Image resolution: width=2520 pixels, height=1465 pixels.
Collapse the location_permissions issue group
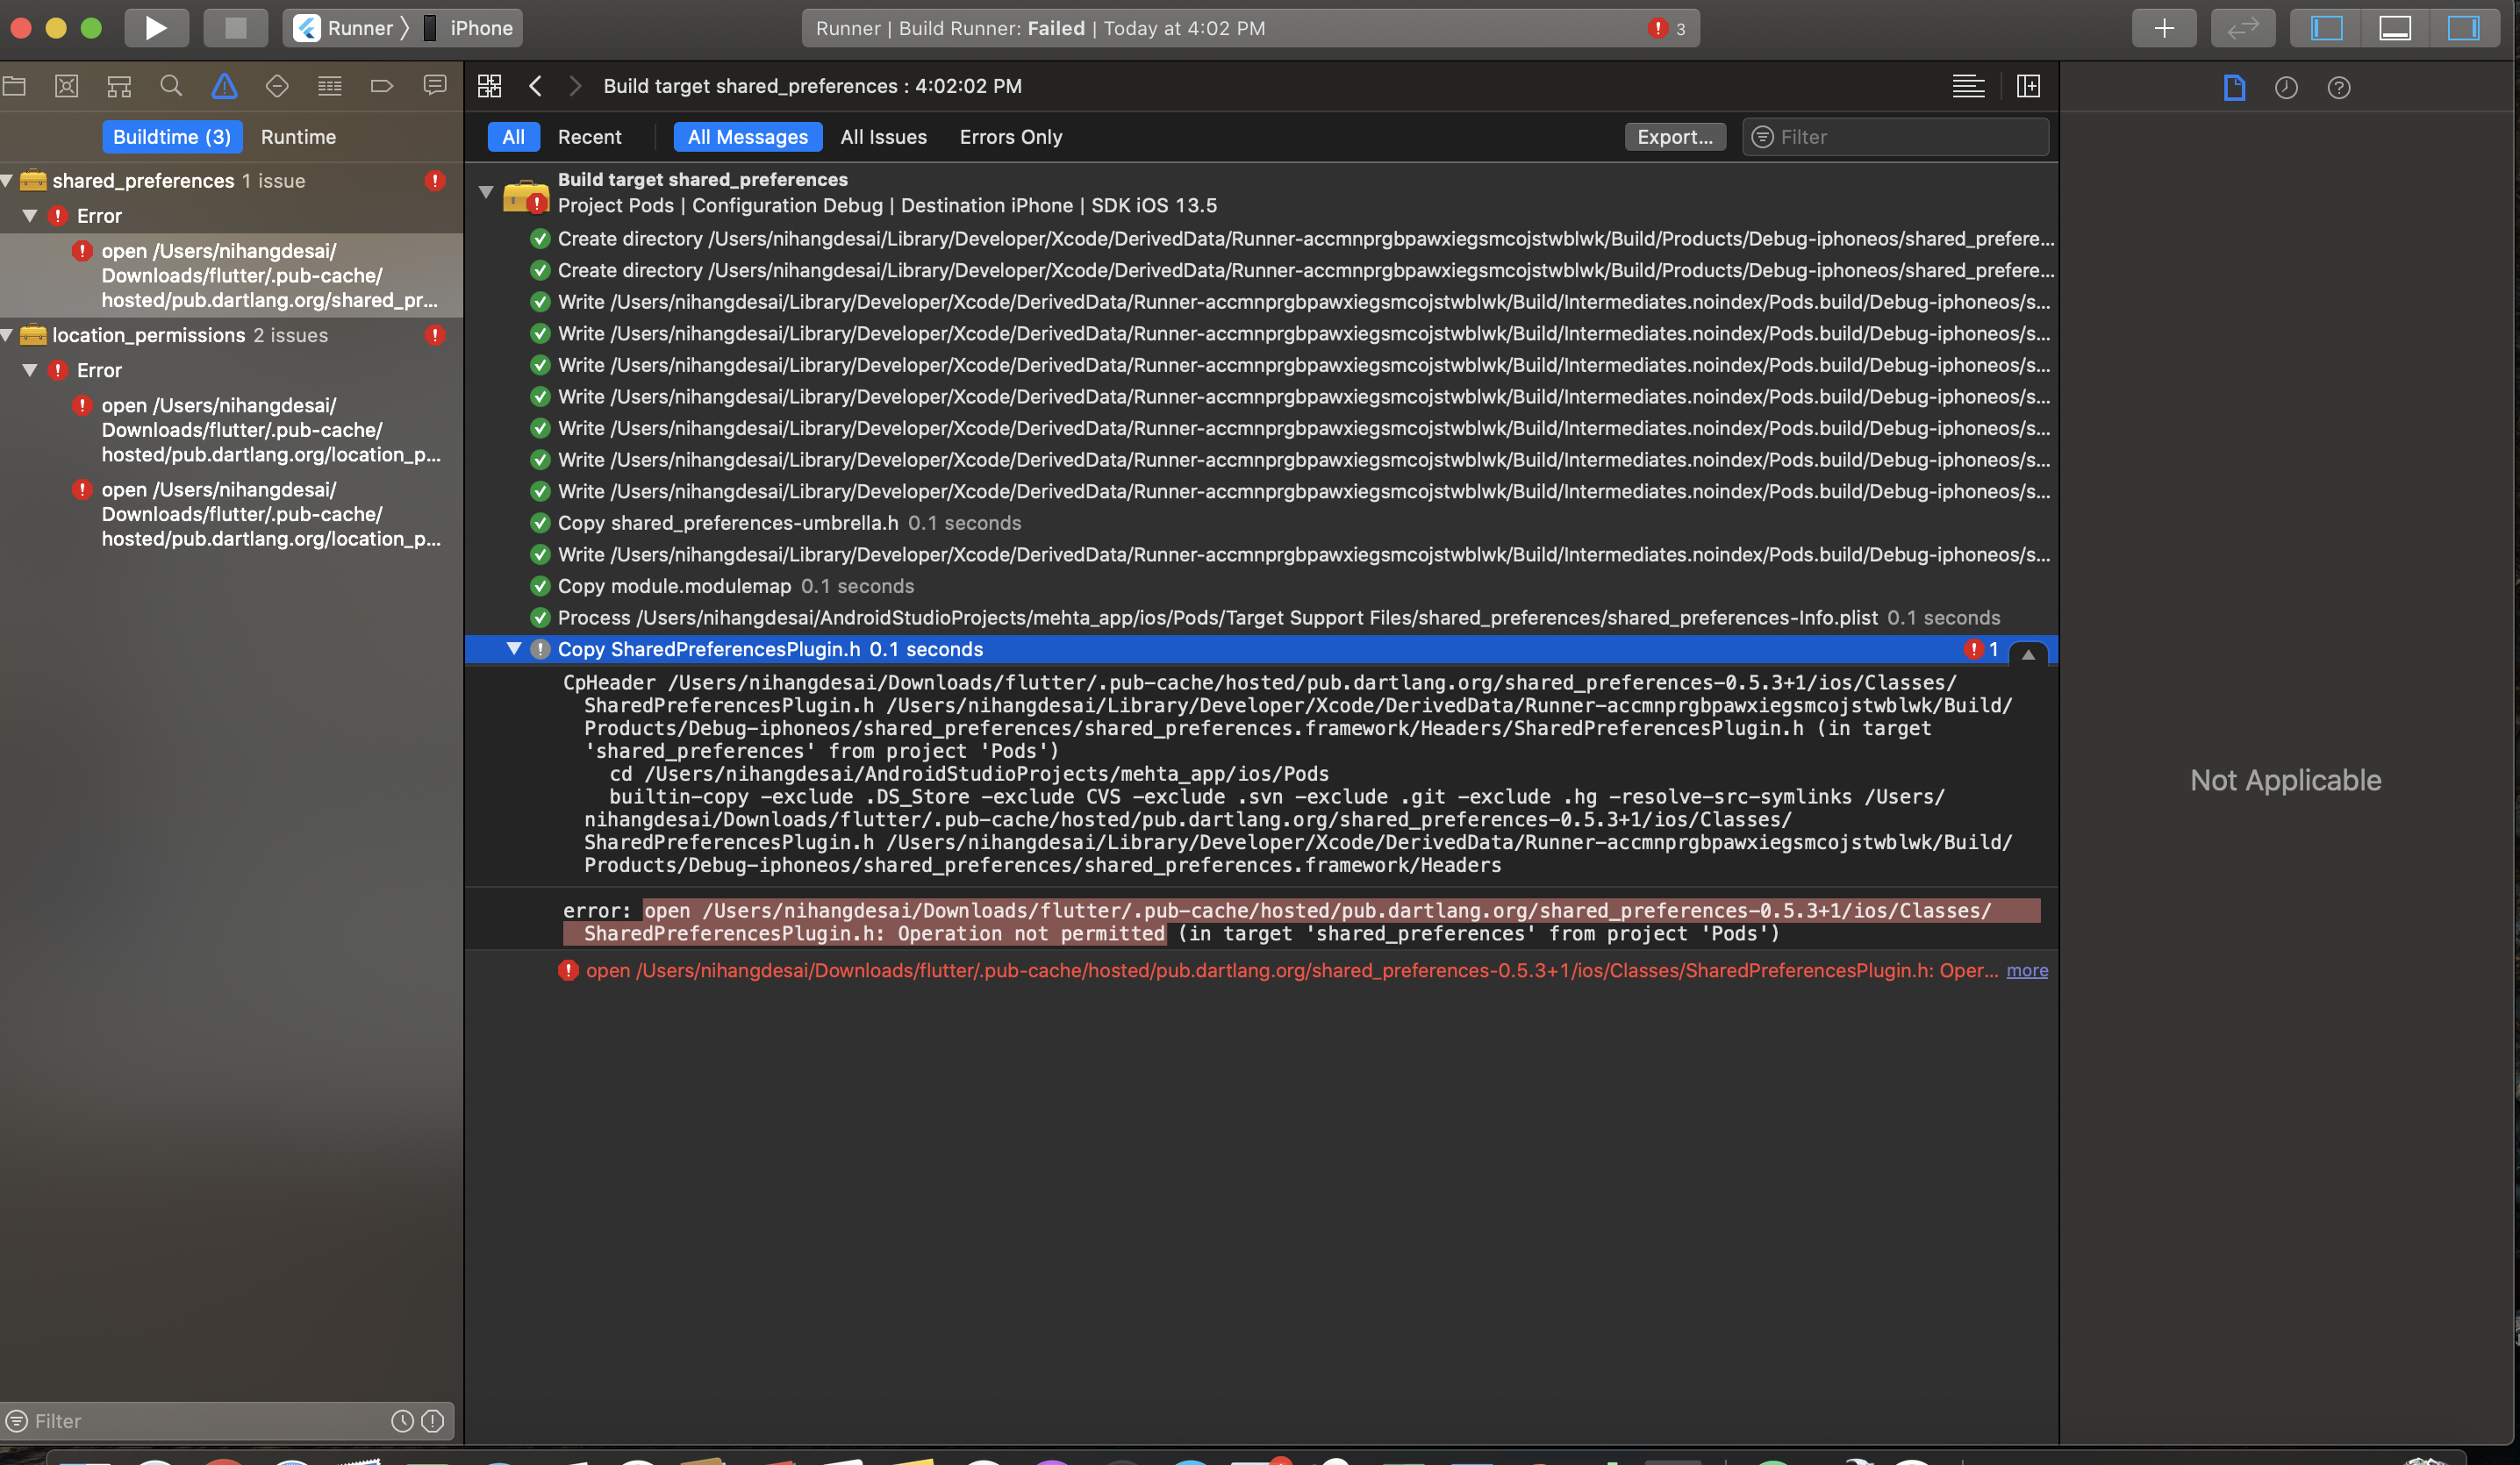click(x=8, y=335)
